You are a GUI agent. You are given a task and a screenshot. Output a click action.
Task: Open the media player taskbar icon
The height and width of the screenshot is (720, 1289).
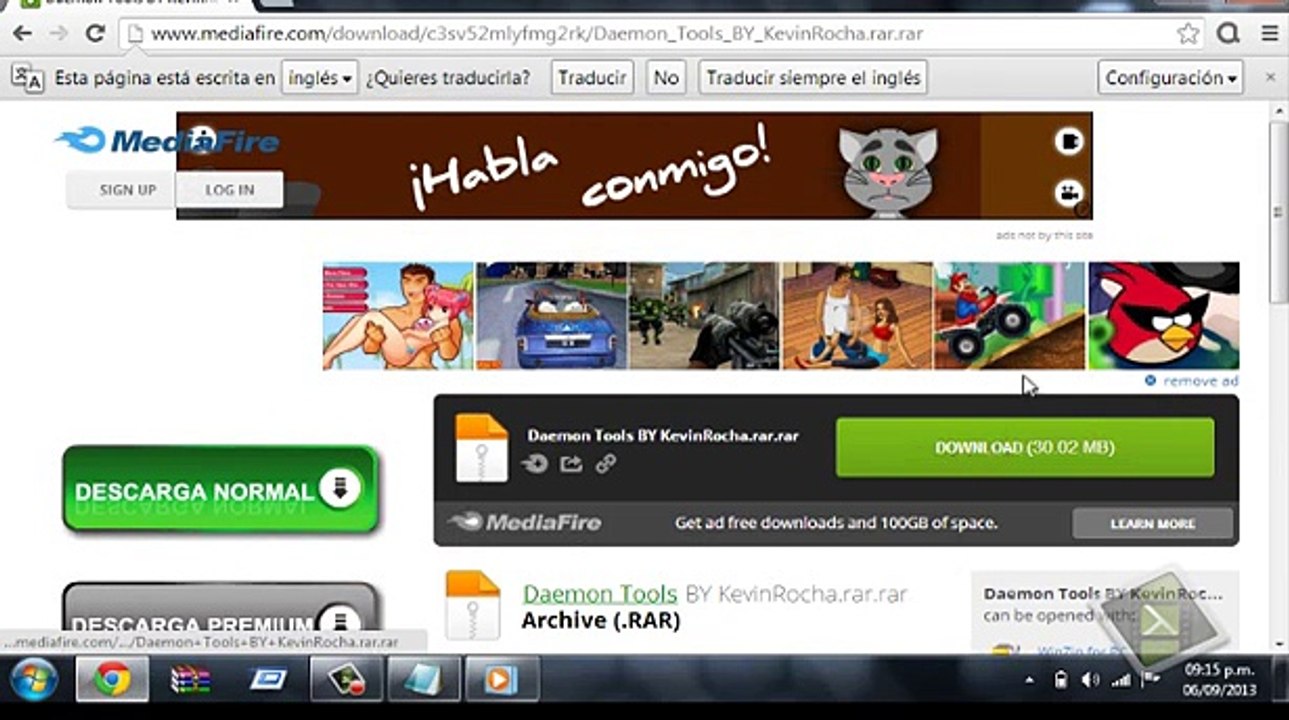point(500,681)
